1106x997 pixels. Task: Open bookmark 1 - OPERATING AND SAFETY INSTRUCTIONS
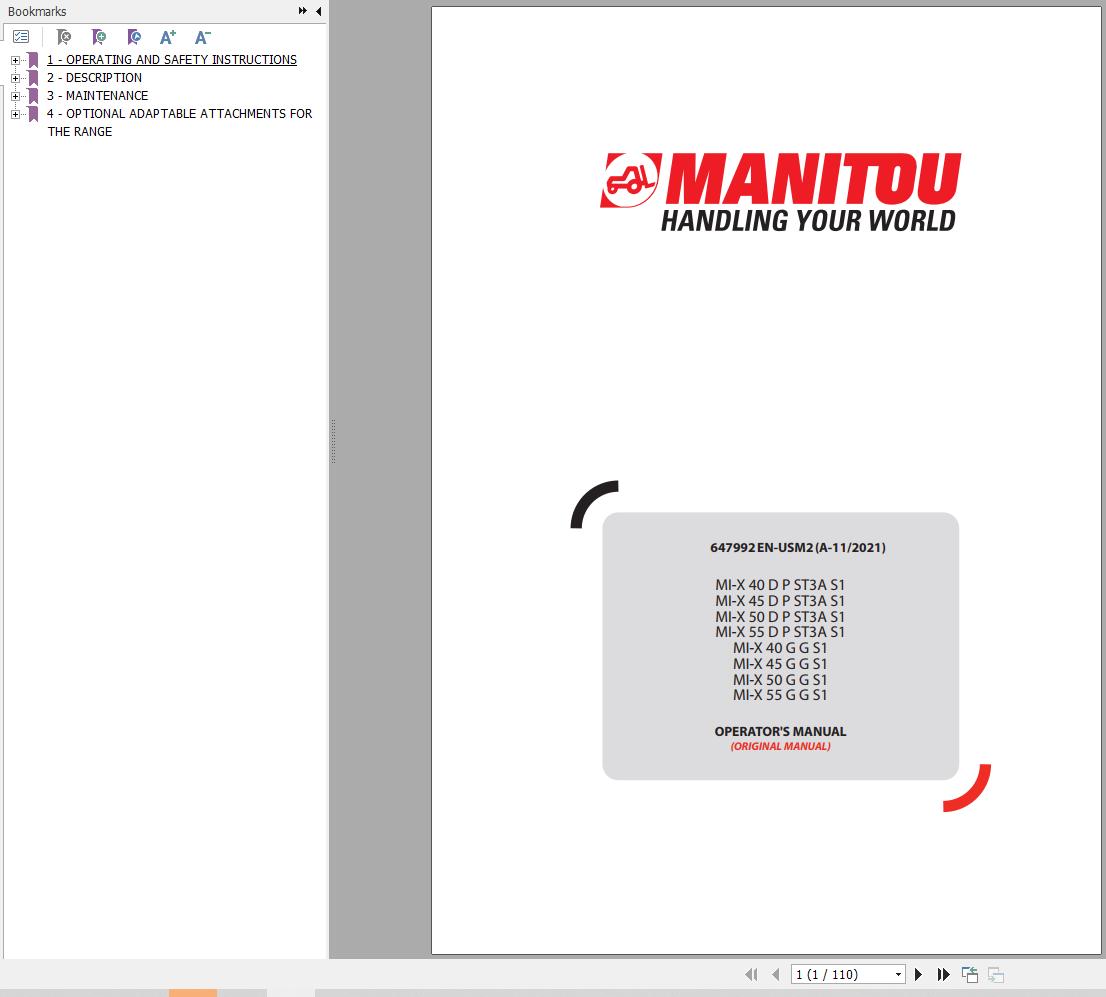(x=171, y=60)
